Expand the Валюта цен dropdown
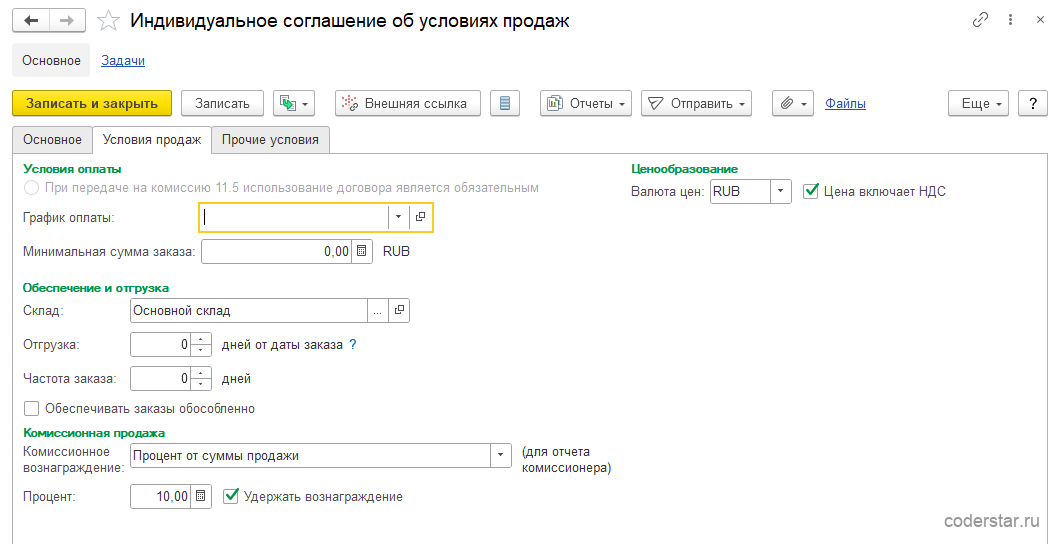The image size is (1064, 544). click(x=780, y=191)
